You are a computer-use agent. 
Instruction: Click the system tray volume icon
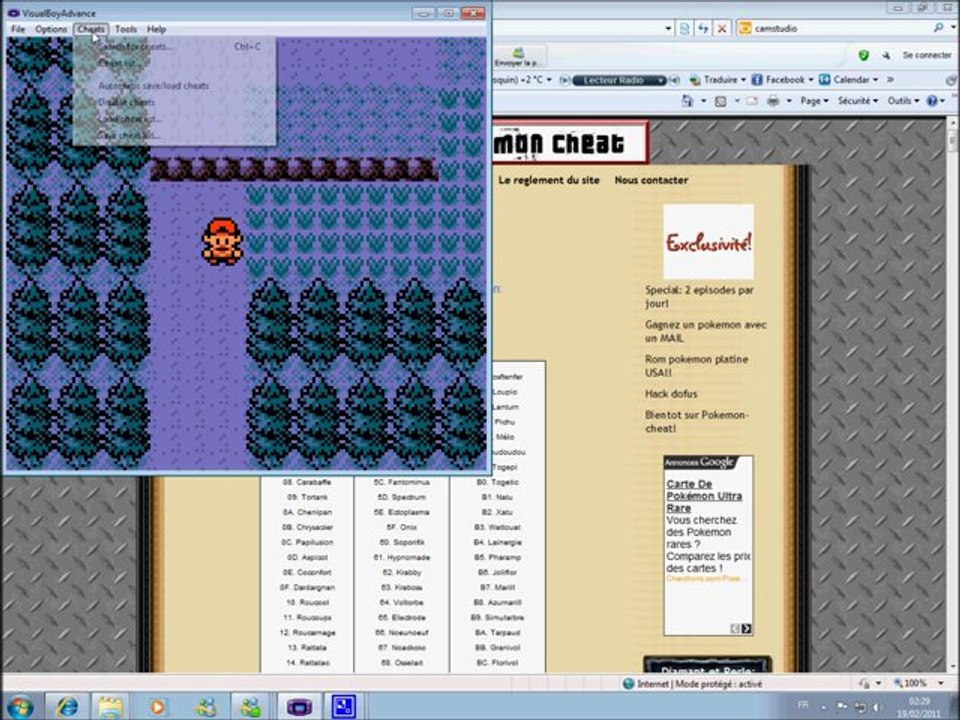pos(877,707)
